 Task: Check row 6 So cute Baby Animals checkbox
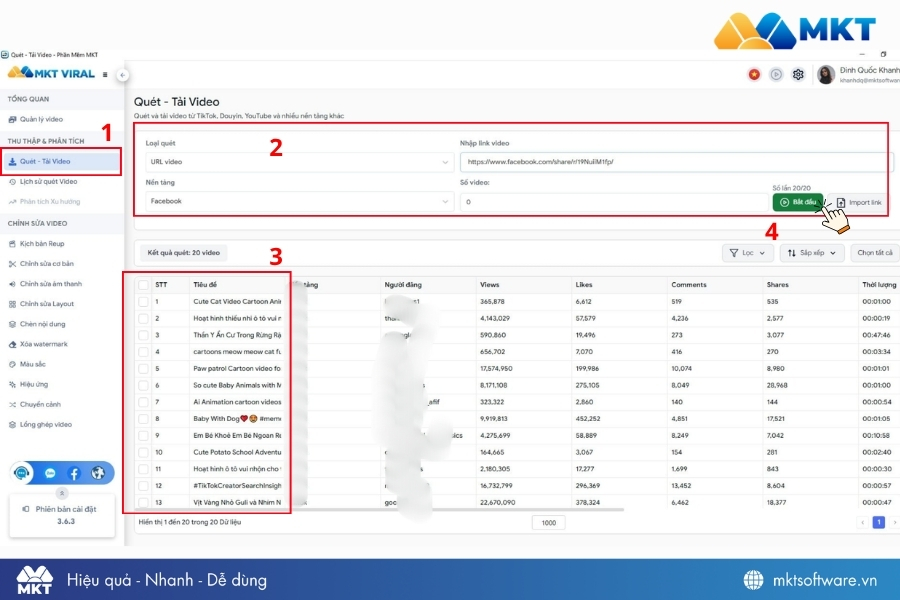click(143, 385)
